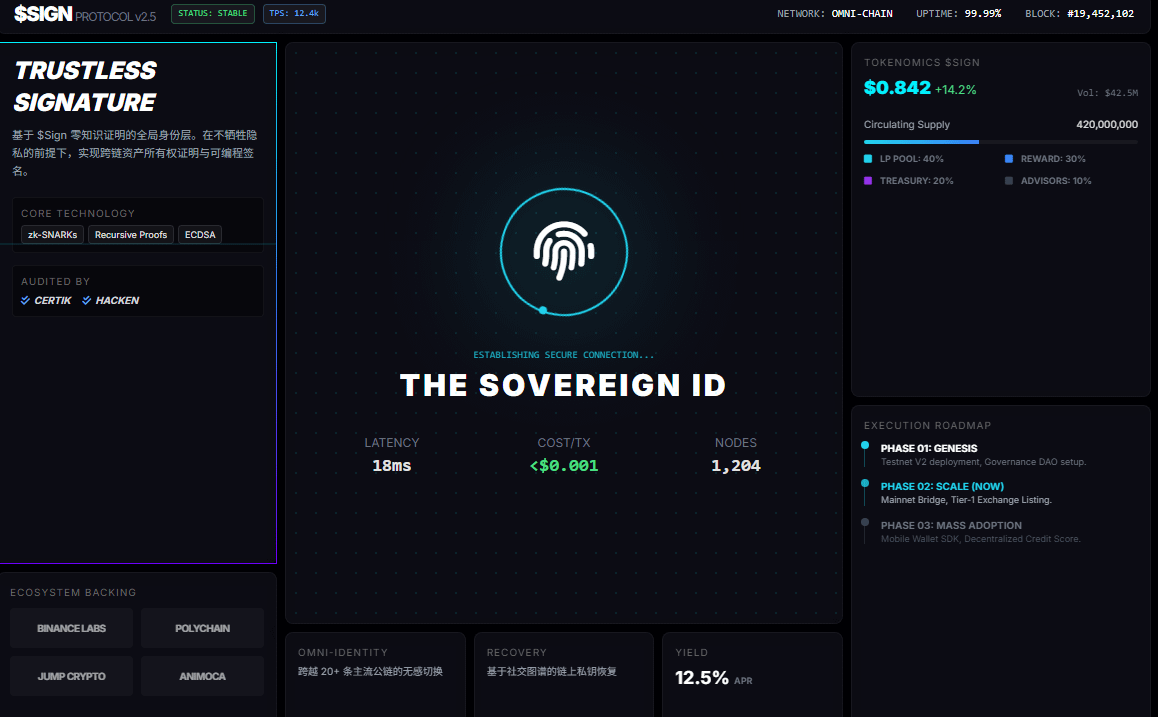Click the TRUSTLESS SIGNATURE heading
This screenshot has width=1158, height=717.
(85, 86)
